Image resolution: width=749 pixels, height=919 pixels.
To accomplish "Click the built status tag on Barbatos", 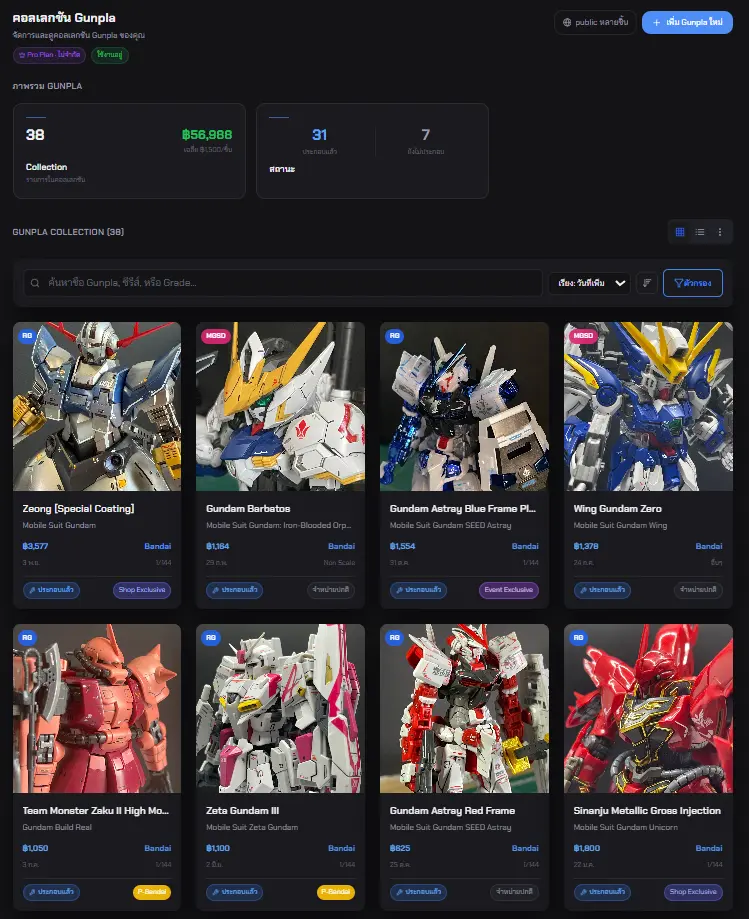I will [234, 590].
